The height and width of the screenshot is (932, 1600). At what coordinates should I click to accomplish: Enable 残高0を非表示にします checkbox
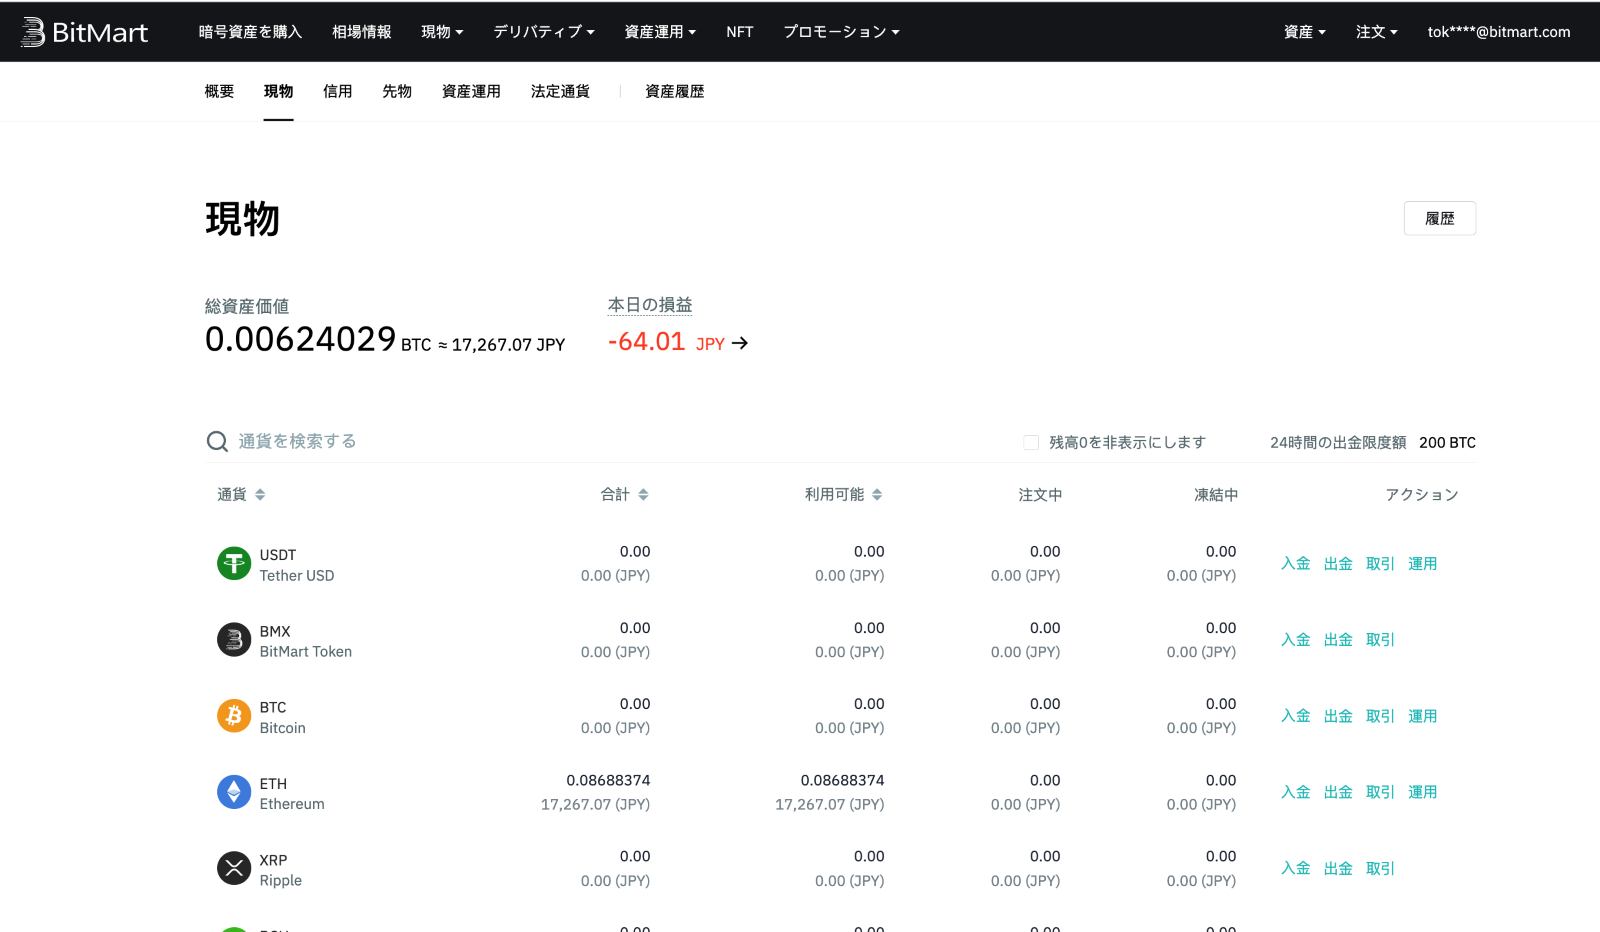coord(1031,441)
